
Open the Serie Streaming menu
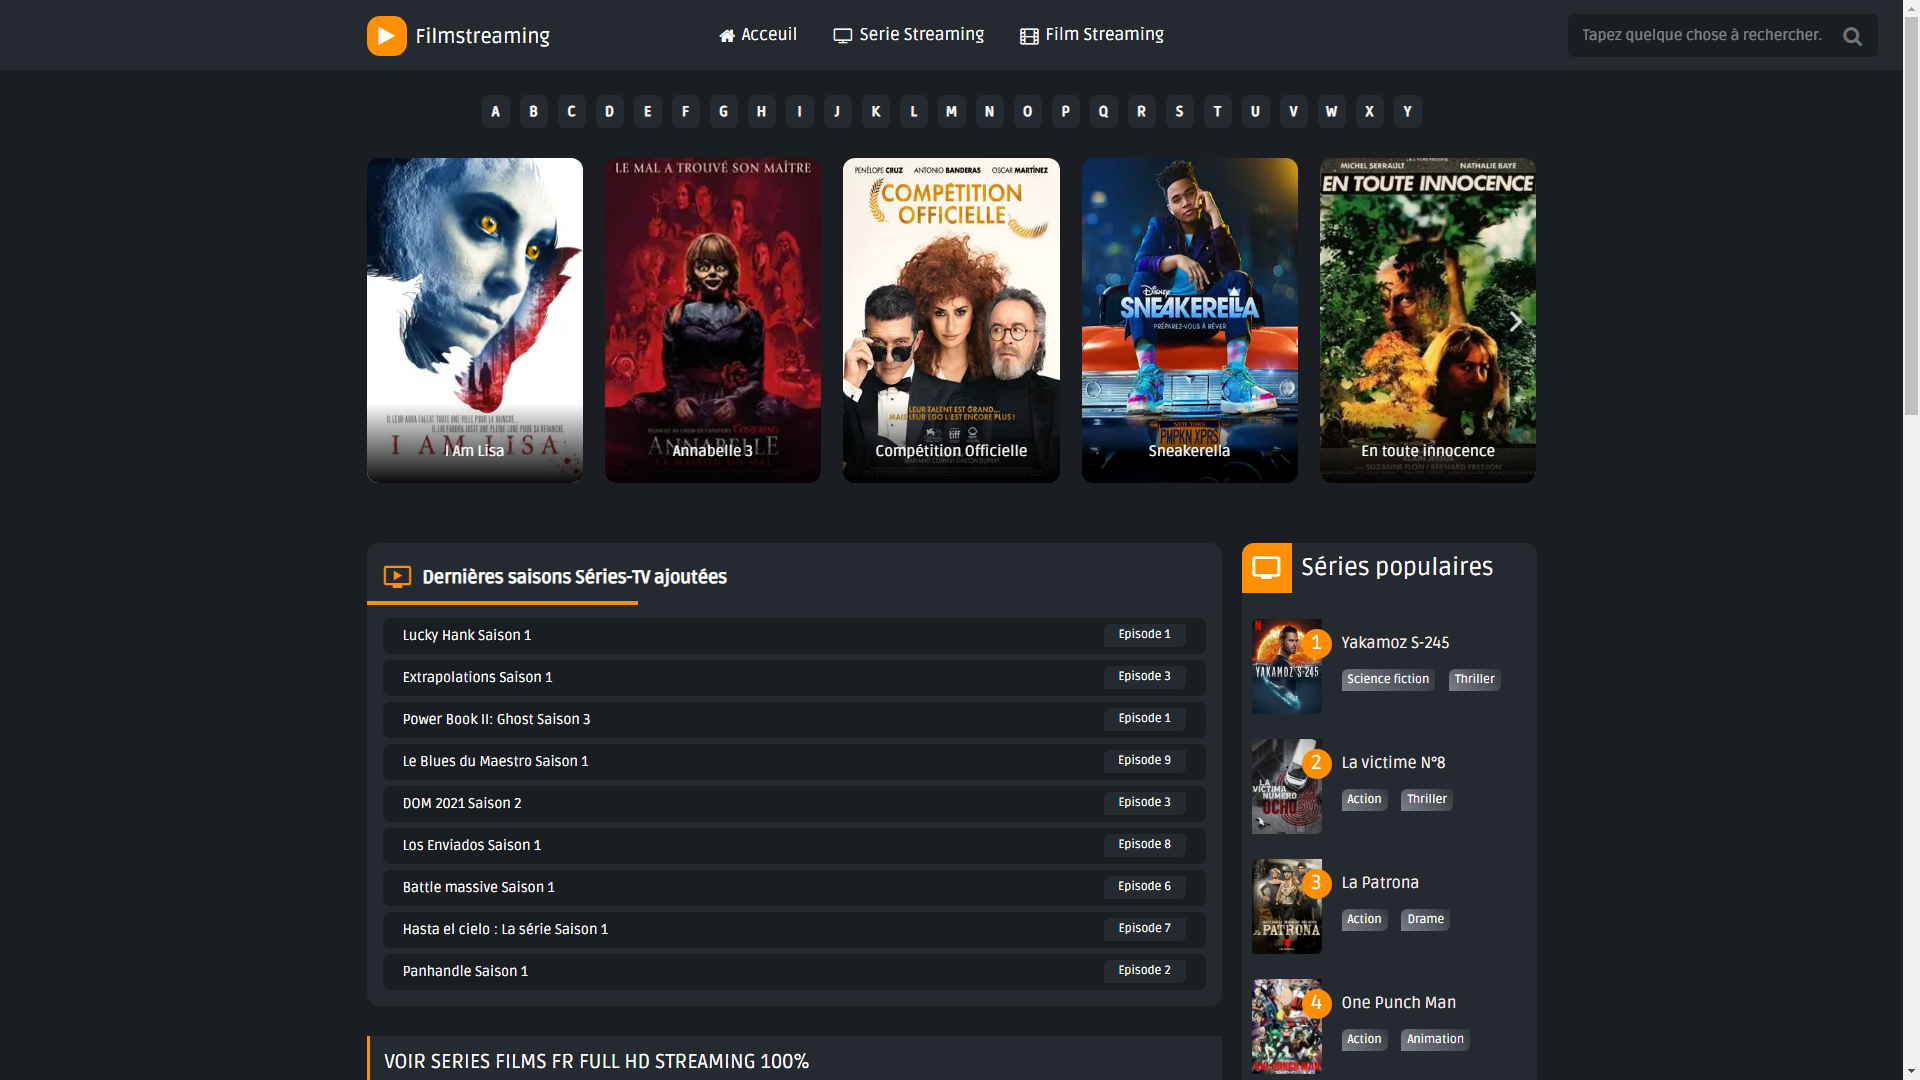908,35
